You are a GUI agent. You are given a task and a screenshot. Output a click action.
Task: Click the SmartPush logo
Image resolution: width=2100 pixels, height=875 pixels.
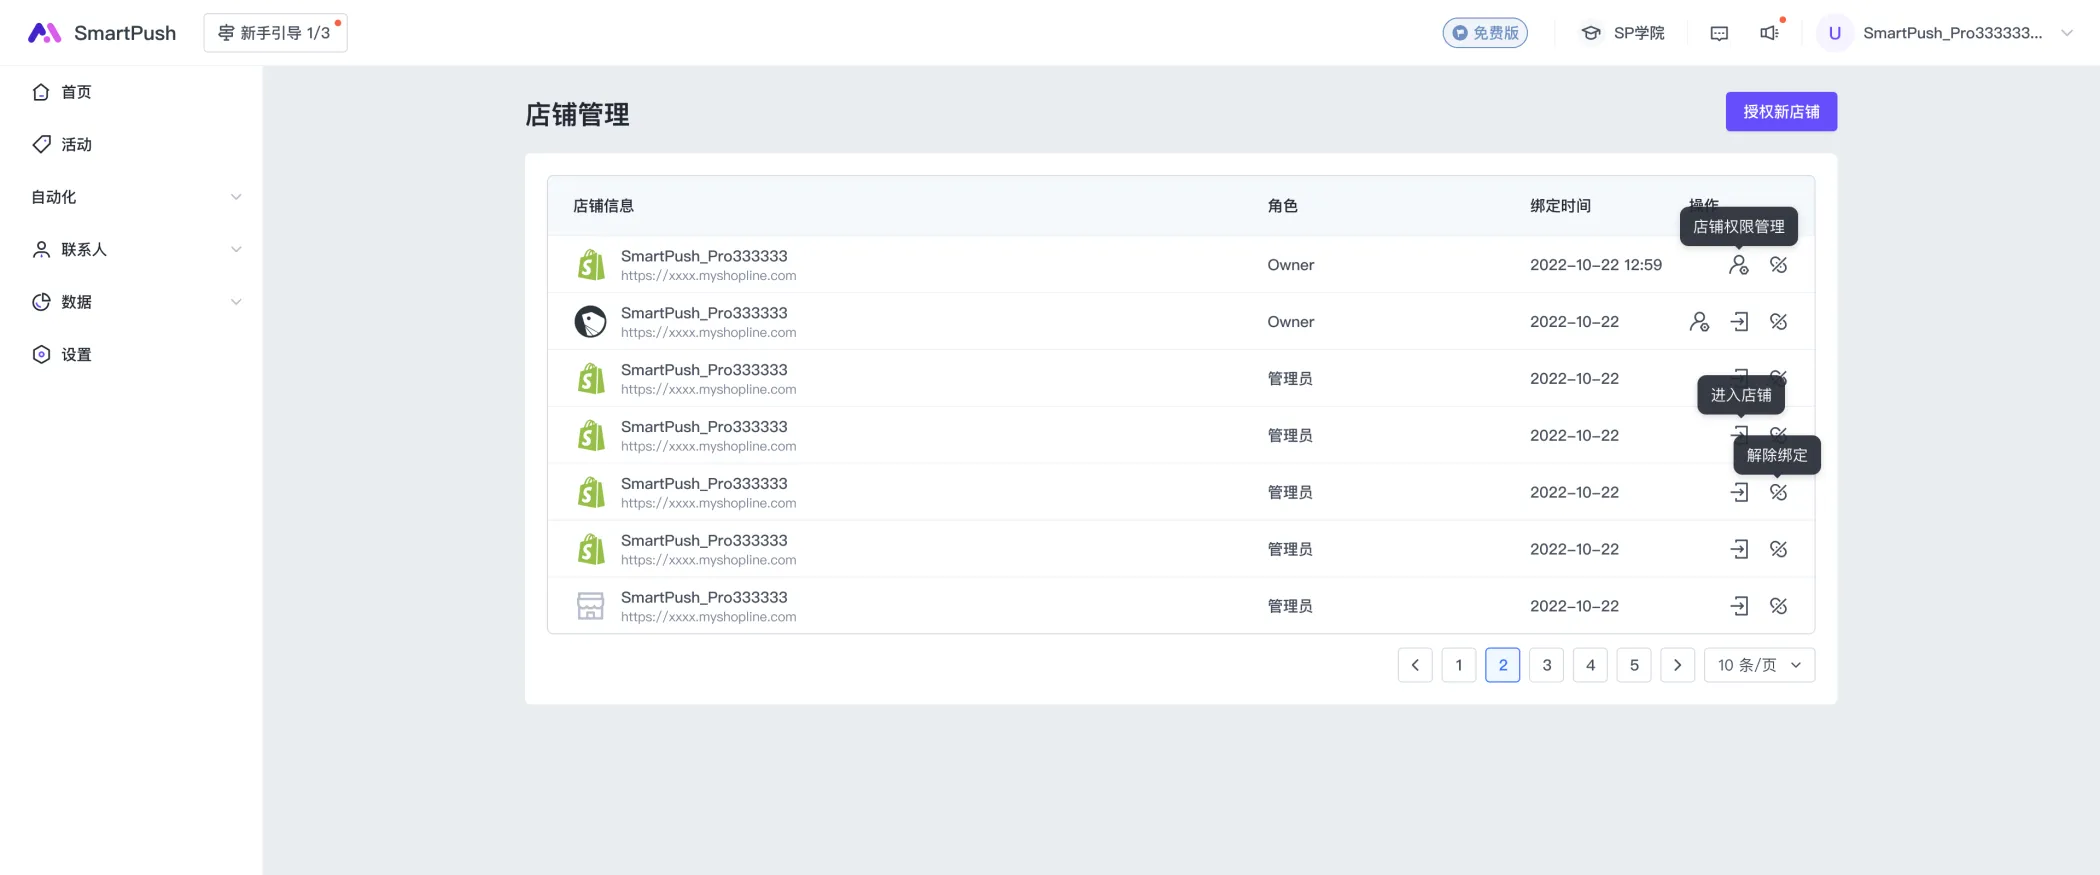click(x=102, y=33)
